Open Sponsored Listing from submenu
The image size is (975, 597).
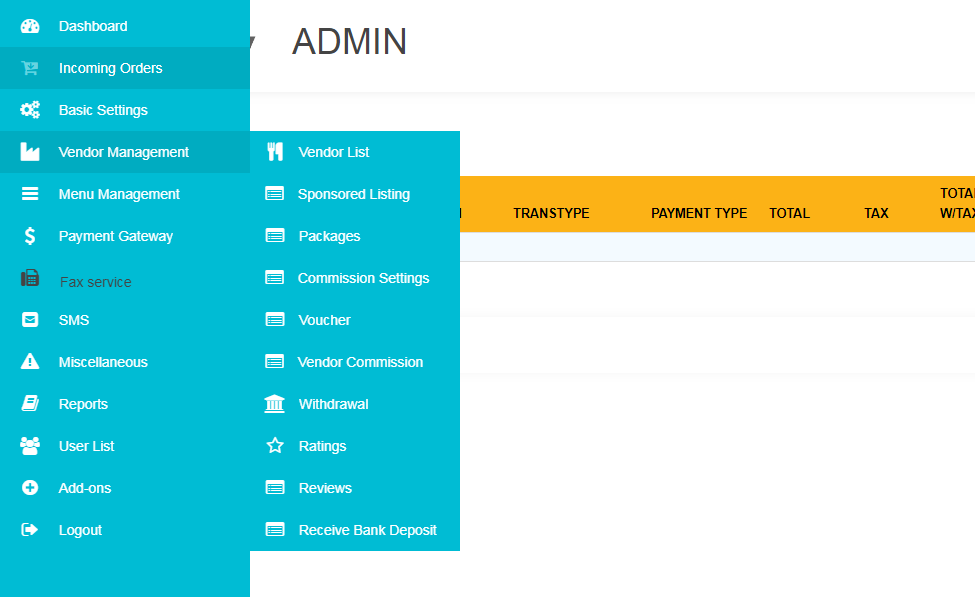point(353,194)
